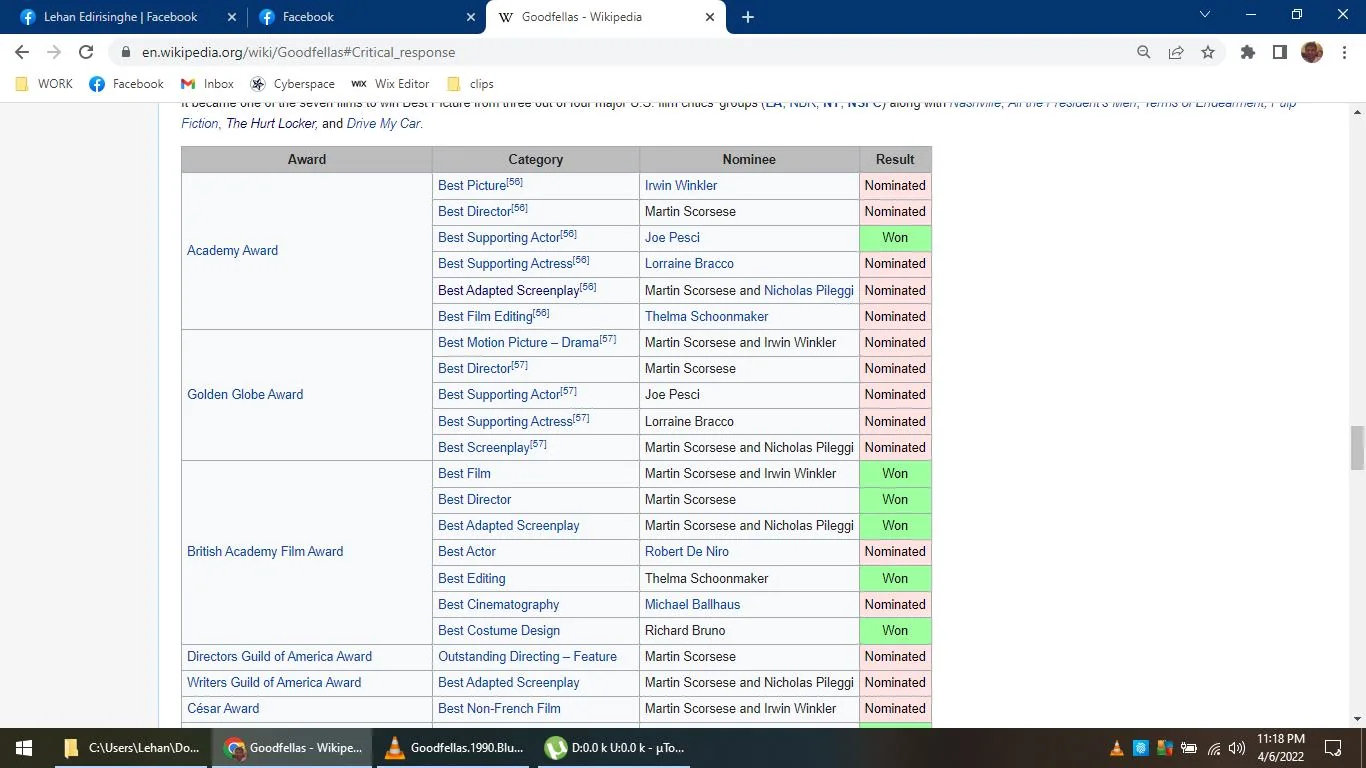The image size is (1366, 768).
Task: Follow the Nicholas Pileggi link
Action: pos(809,291)
